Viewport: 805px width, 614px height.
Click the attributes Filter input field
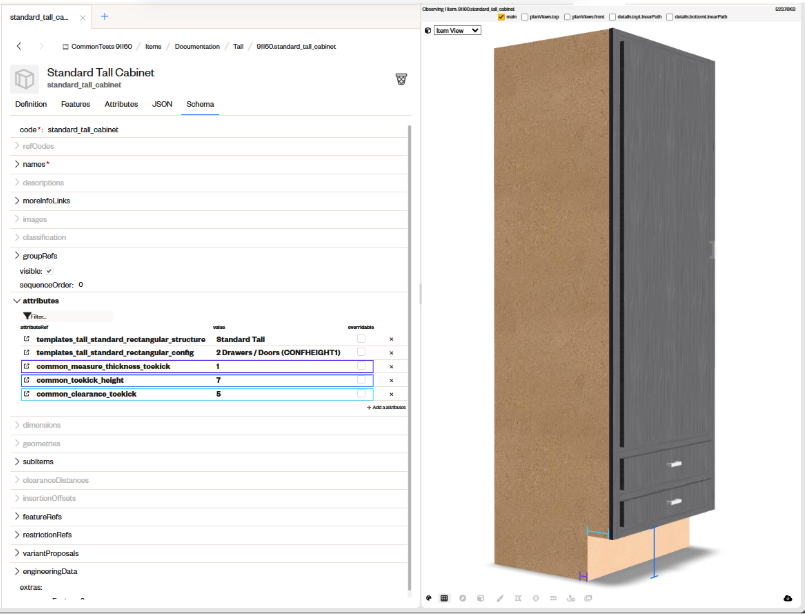(x=68, y=316)
